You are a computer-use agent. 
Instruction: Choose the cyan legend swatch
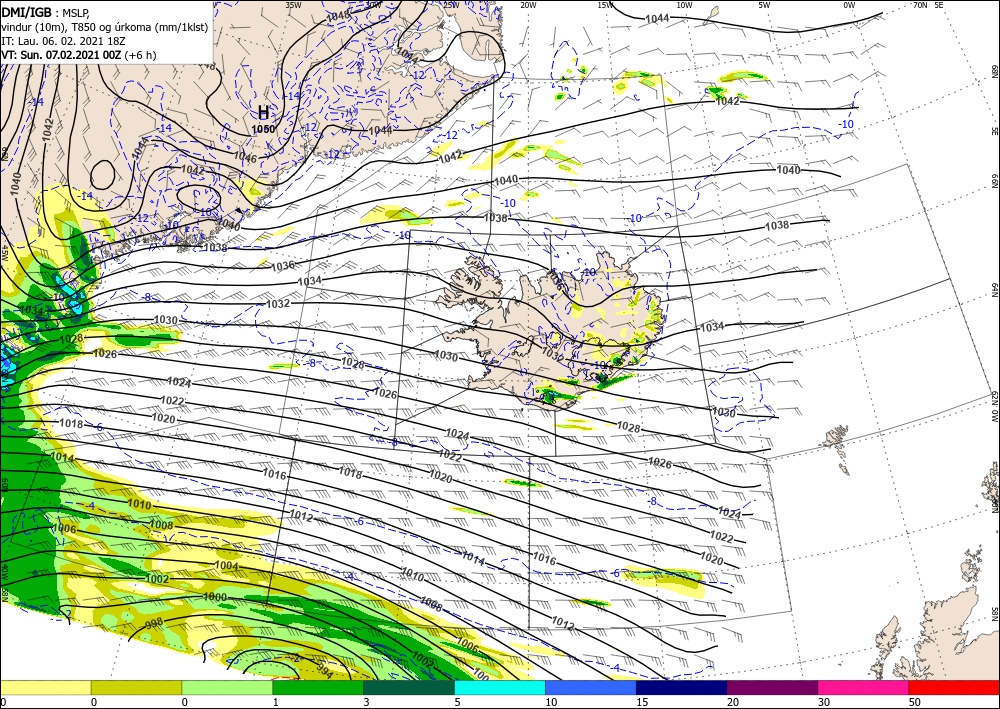[x=500, y=687]
